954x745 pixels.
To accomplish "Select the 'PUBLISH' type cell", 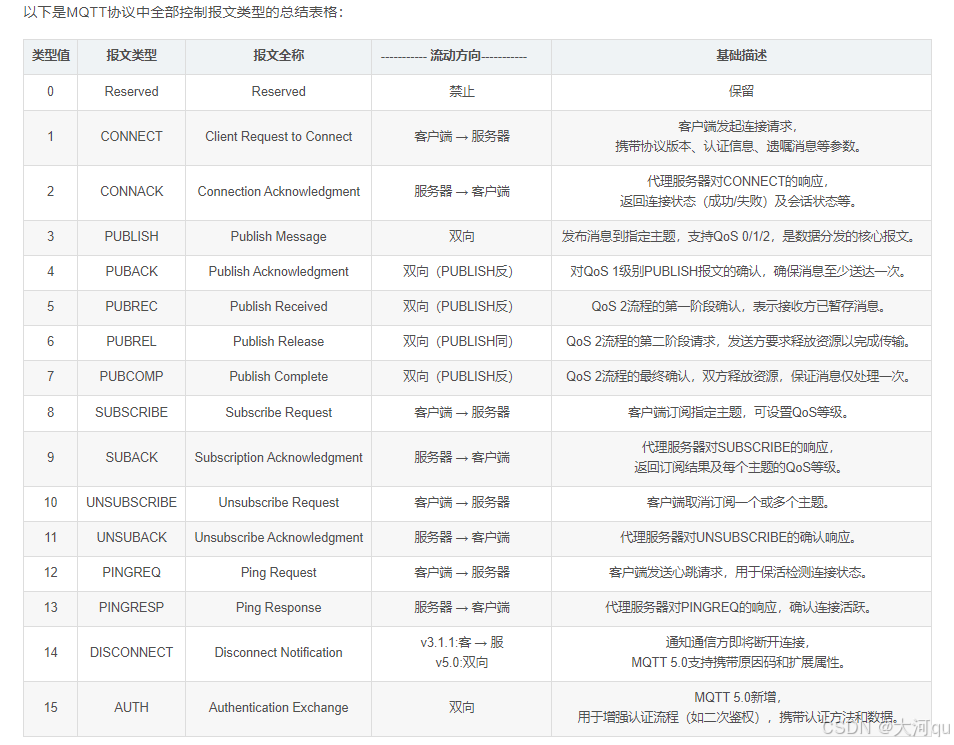I will [131, 236].
